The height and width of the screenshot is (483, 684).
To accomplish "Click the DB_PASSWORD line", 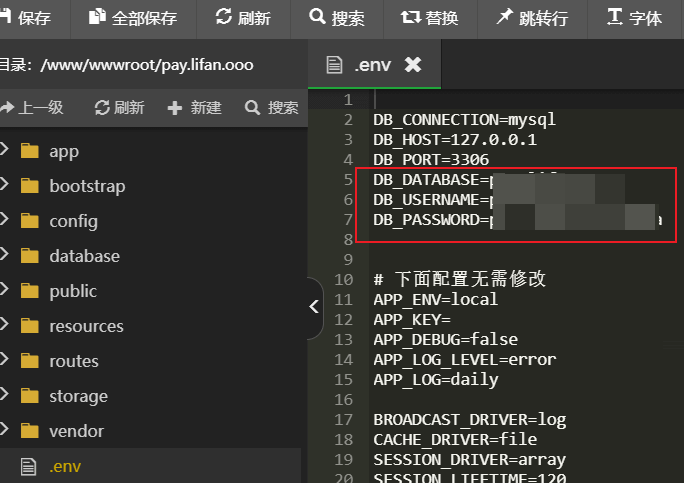I will click(x=518, y=220).
